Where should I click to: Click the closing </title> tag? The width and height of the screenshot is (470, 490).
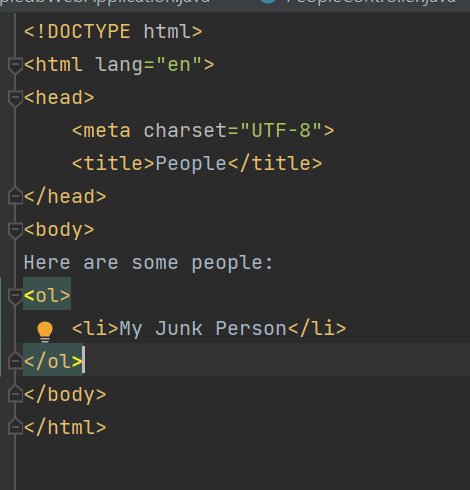pos(275,164)
